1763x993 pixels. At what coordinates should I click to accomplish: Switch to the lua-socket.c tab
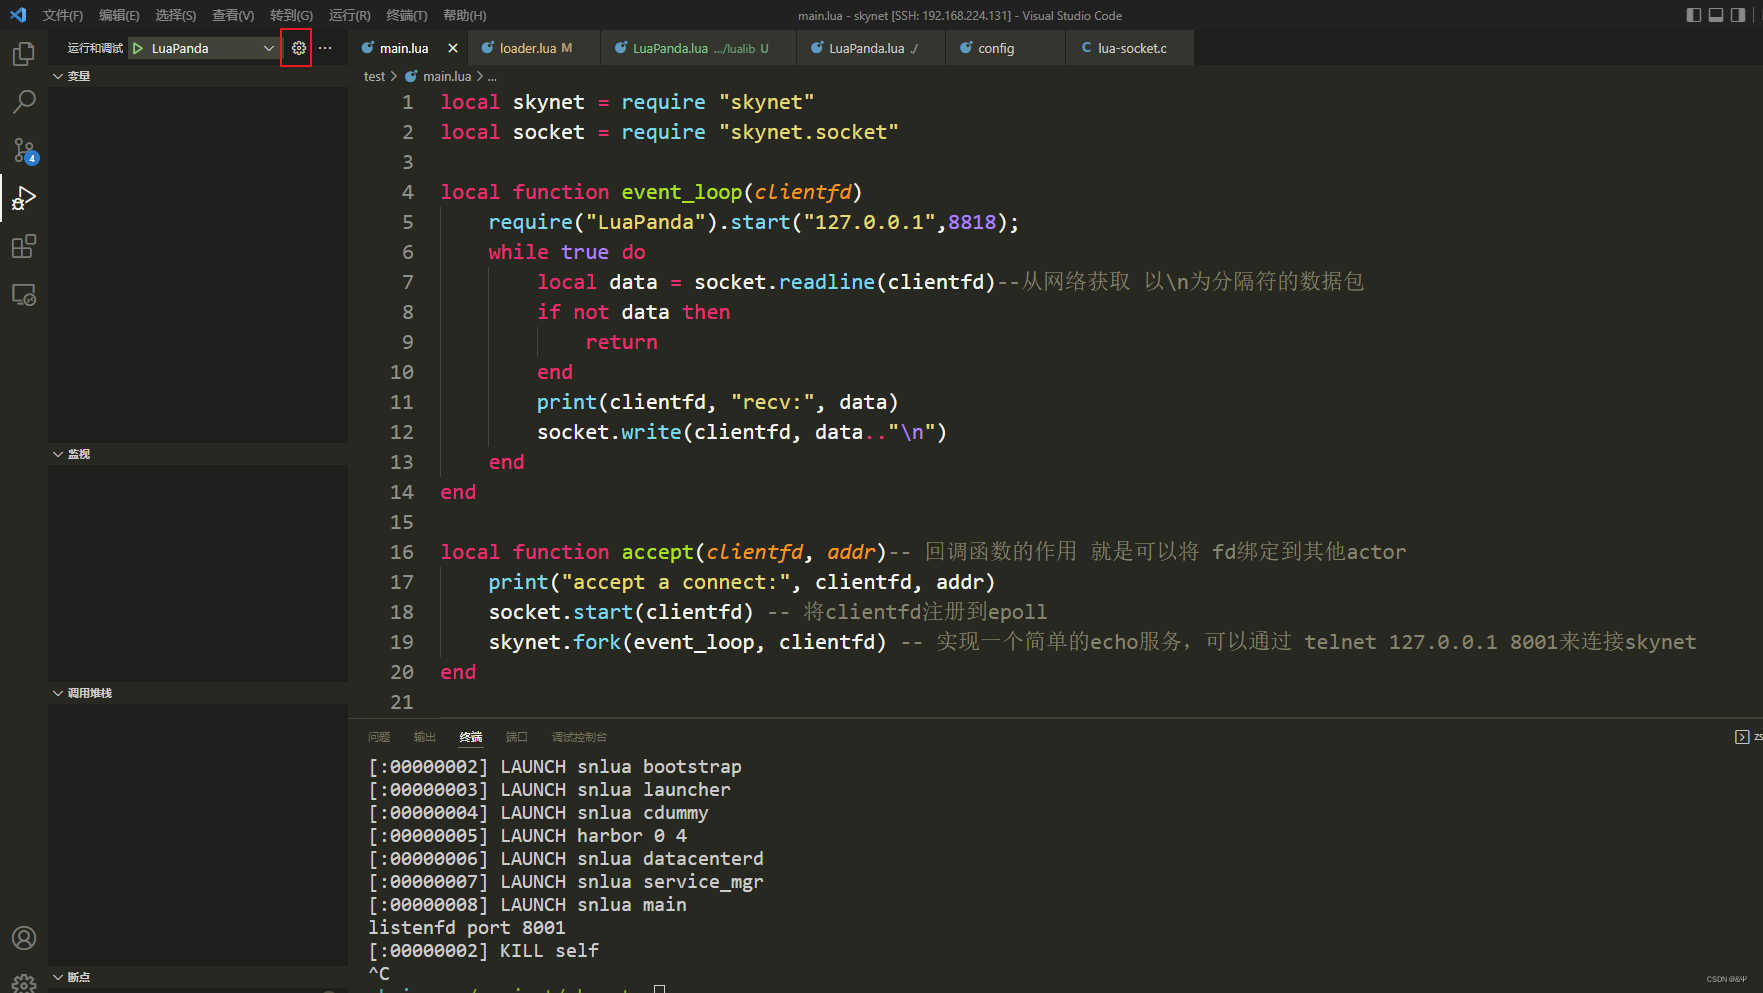pos(1132,48)
